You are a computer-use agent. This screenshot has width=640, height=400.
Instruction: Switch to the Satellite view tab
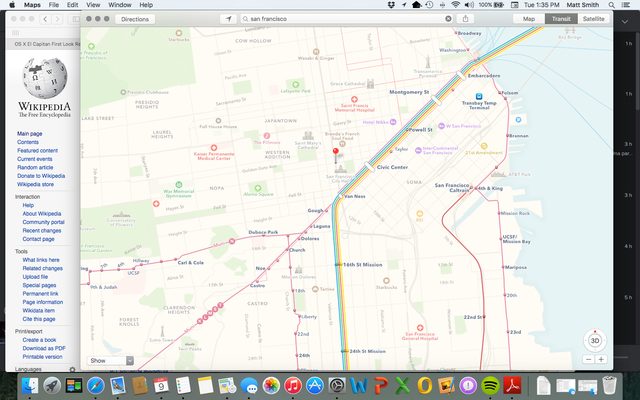[x=593, y=19]
